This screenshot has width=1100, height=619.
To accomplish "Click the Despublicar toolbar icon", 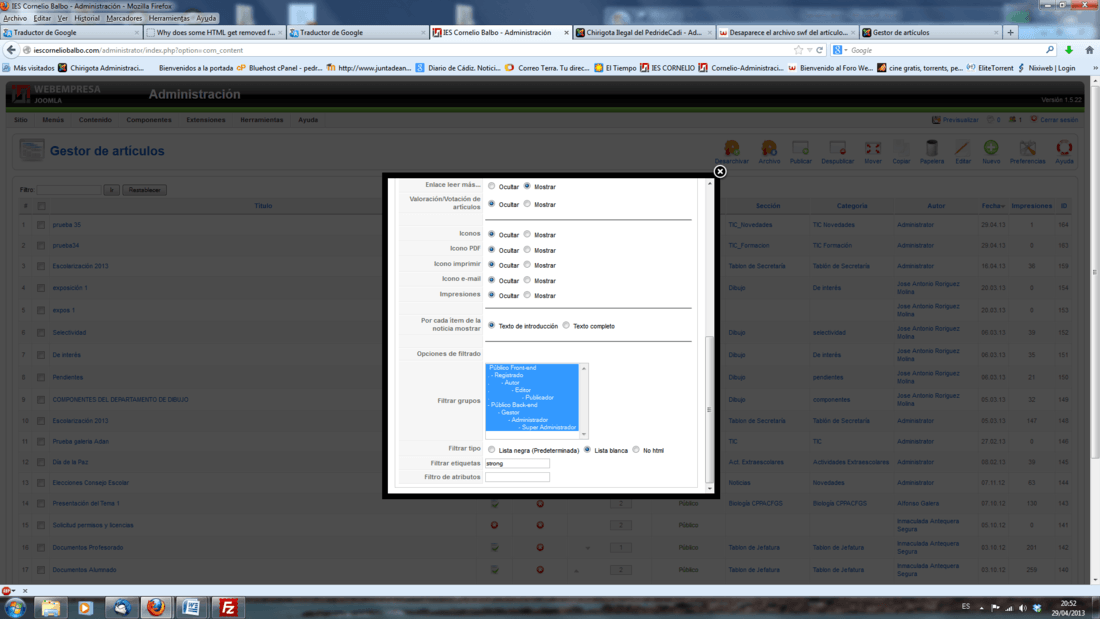I will click(x=838, y=152).
